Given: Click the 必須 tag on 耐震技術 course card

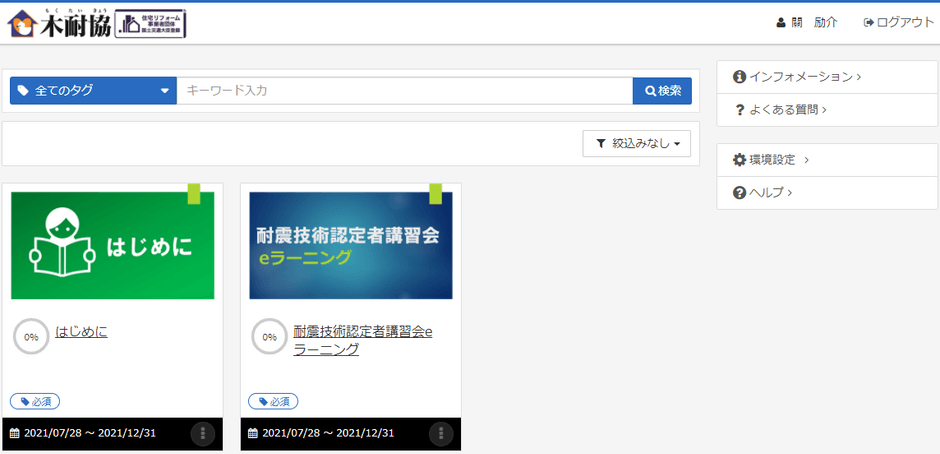Looking at the screenshot, I should [x=273, y=401].
